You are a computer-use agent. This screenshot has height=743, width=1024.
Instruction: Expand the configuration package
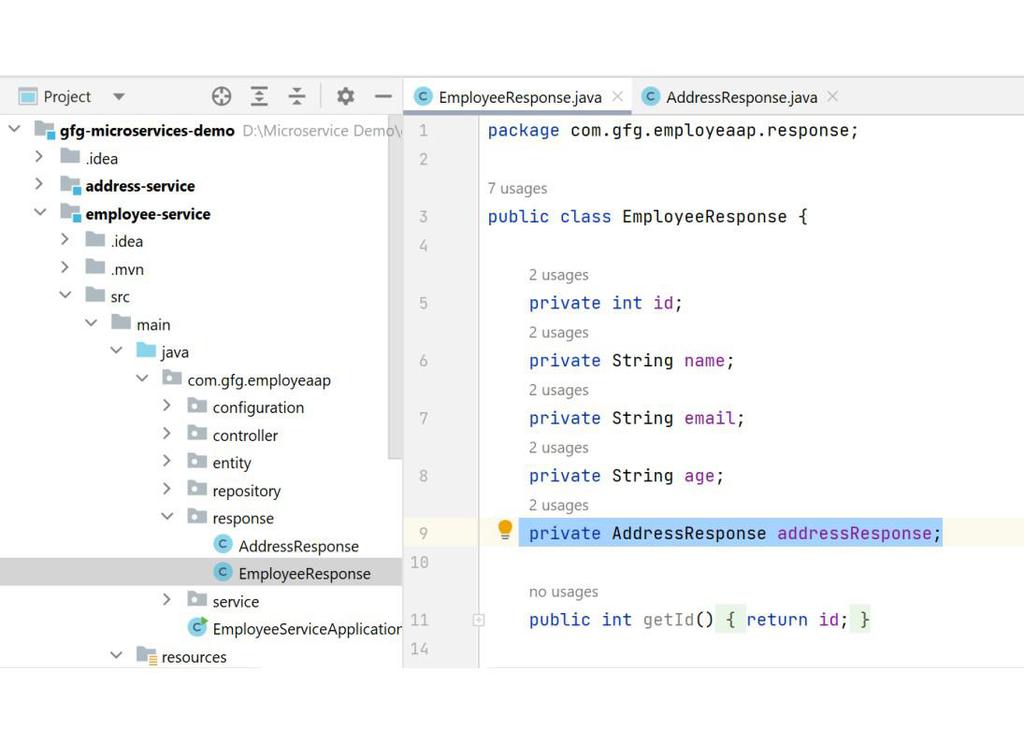click(167, 405)
